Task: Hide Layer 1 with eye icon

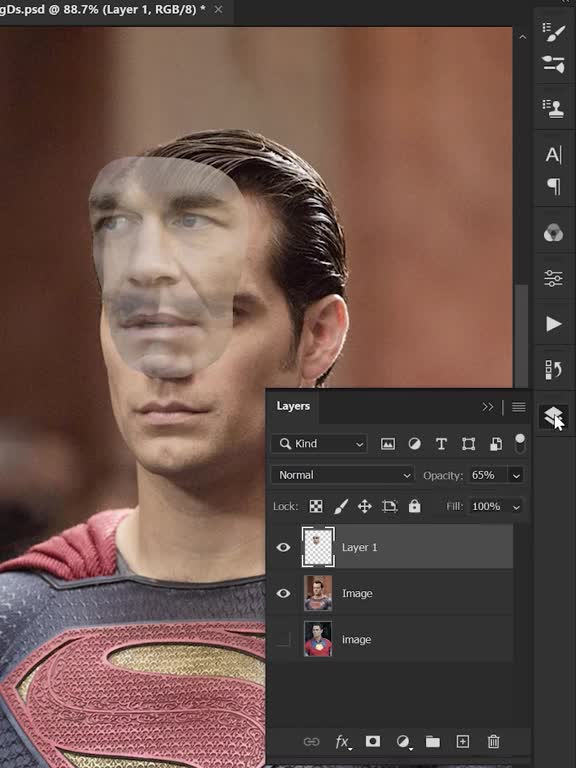Action: (x=283, y=547)
